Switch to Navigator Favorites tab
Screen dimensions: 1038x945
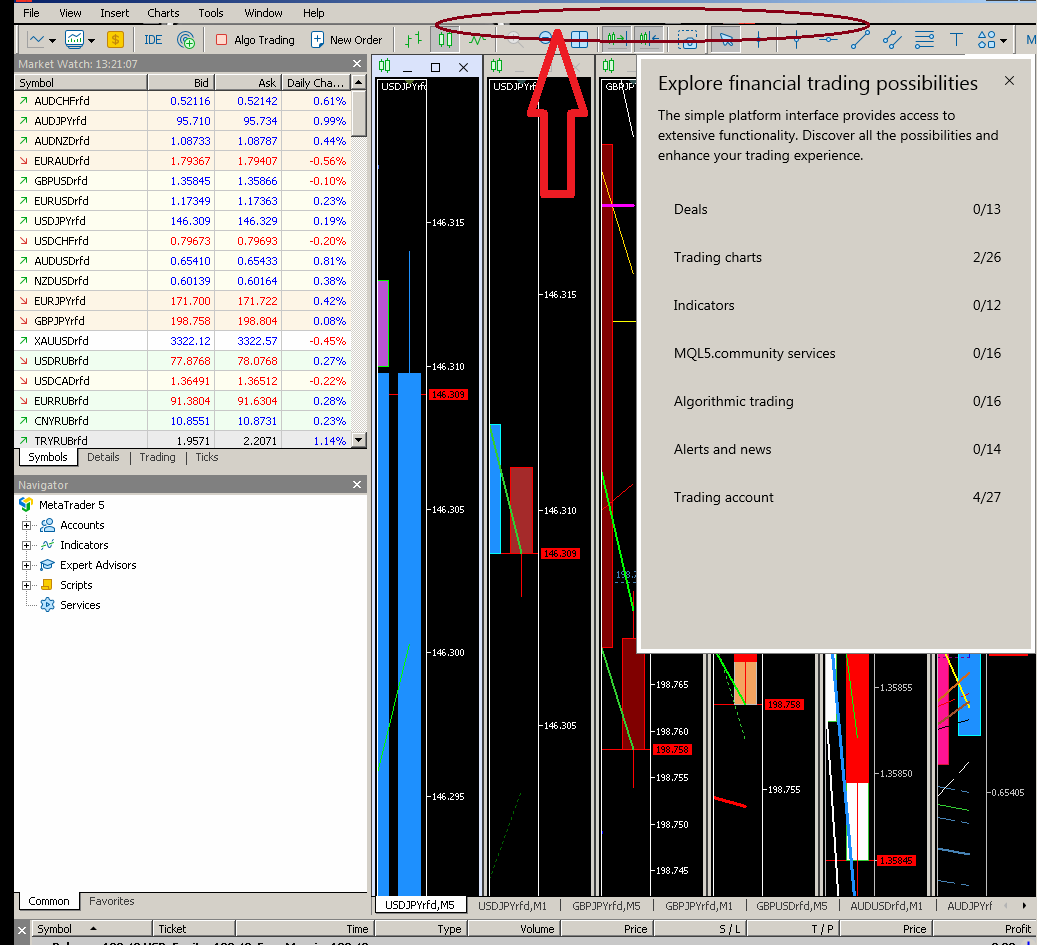(x=111, y=901)
